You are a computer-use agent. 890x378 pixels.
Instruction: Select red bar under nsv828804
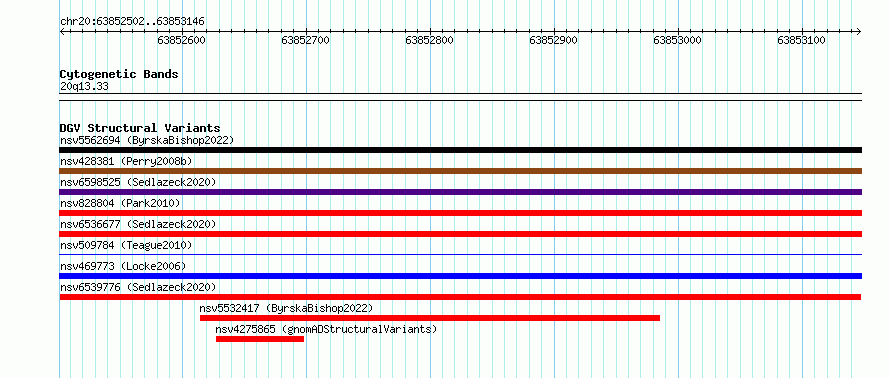(x=460, y=213)
